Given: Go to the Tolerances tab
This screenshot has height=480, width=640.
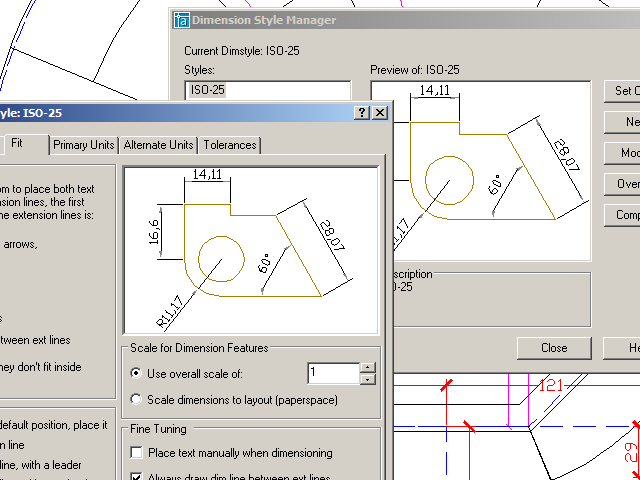Looking at the screenshot, I should (230, 145).
